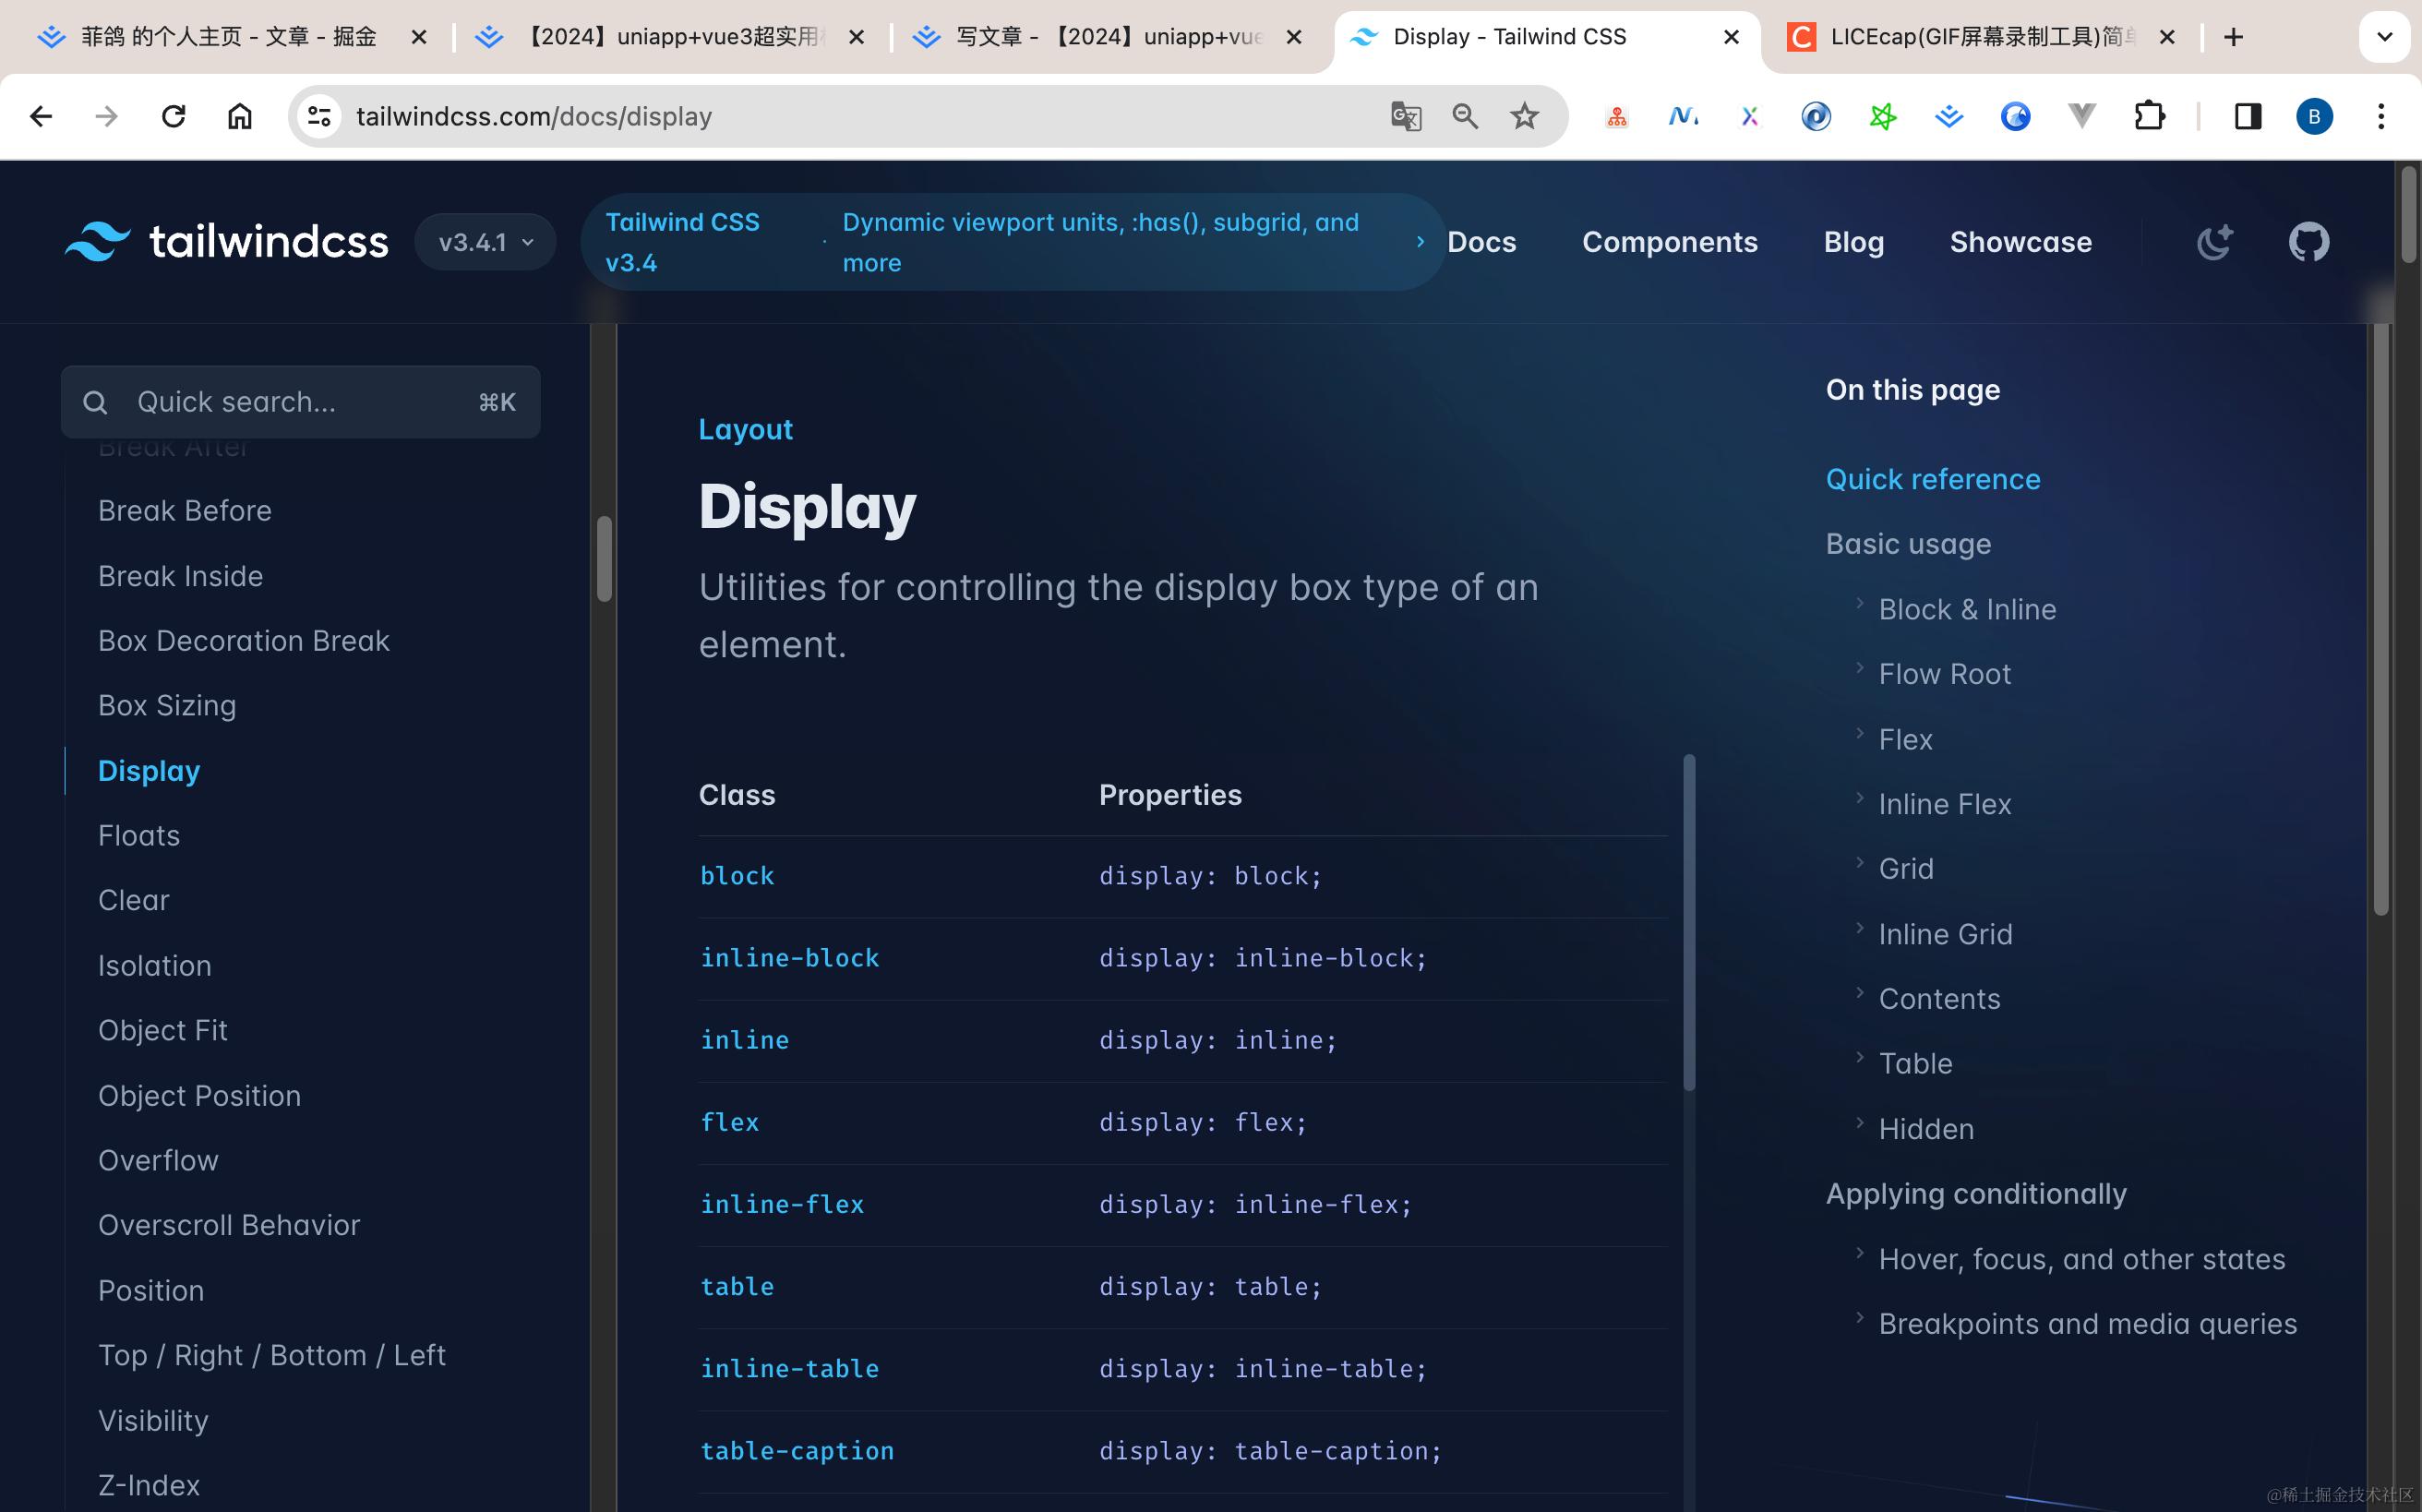Open the Tailwind CSS v3.4 announcement banner
2422x1512 pixels.
pyautogui.click(x=1012, y=242)
